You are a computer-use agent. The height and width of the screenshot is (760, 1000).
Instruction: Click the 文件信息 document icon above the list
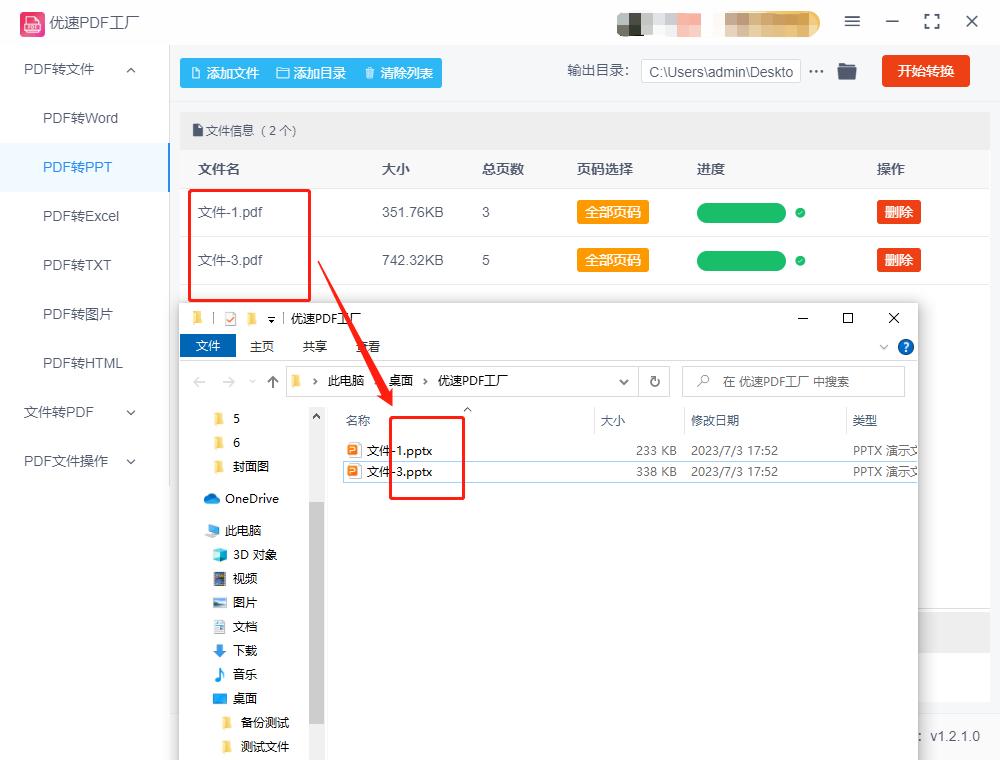point(198,130)
